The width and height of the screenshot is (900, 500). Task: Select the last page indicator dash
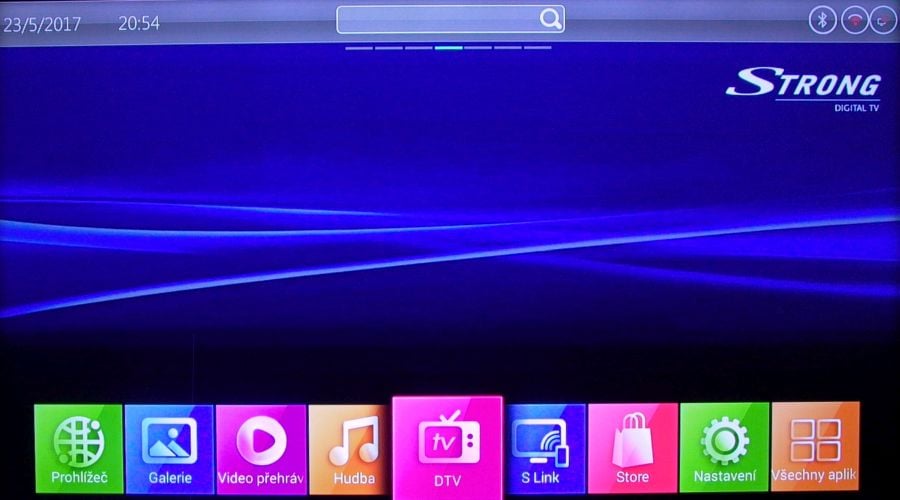(x=538, y=48)
